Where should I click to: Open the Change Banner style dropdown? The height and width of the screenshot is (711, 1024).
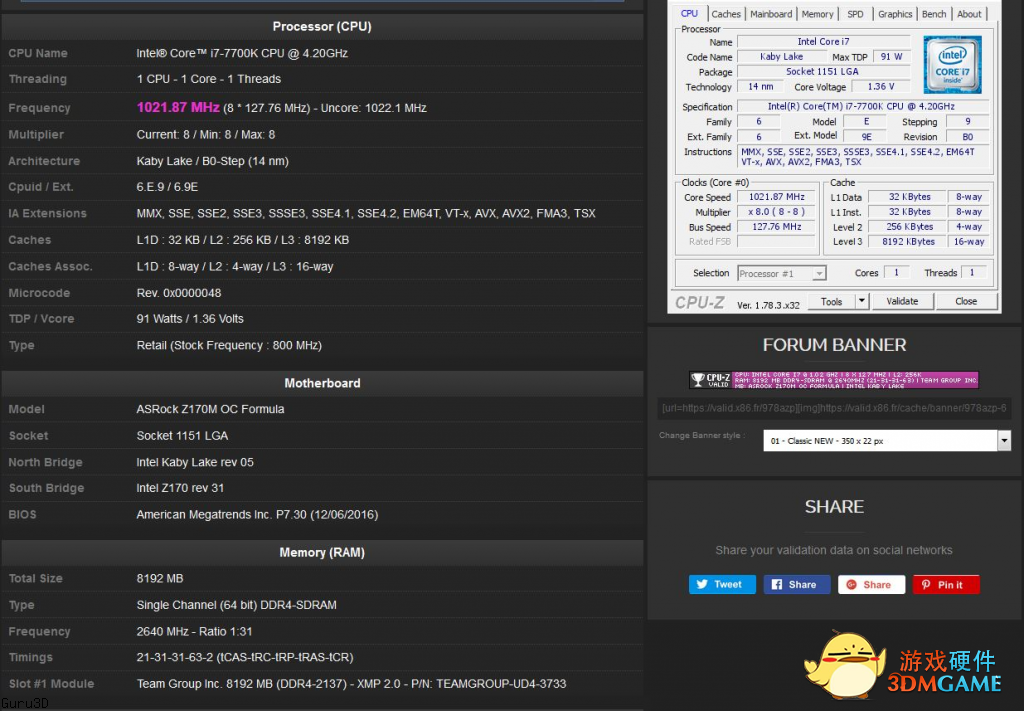pyautogui.click(x=887, y=441)
